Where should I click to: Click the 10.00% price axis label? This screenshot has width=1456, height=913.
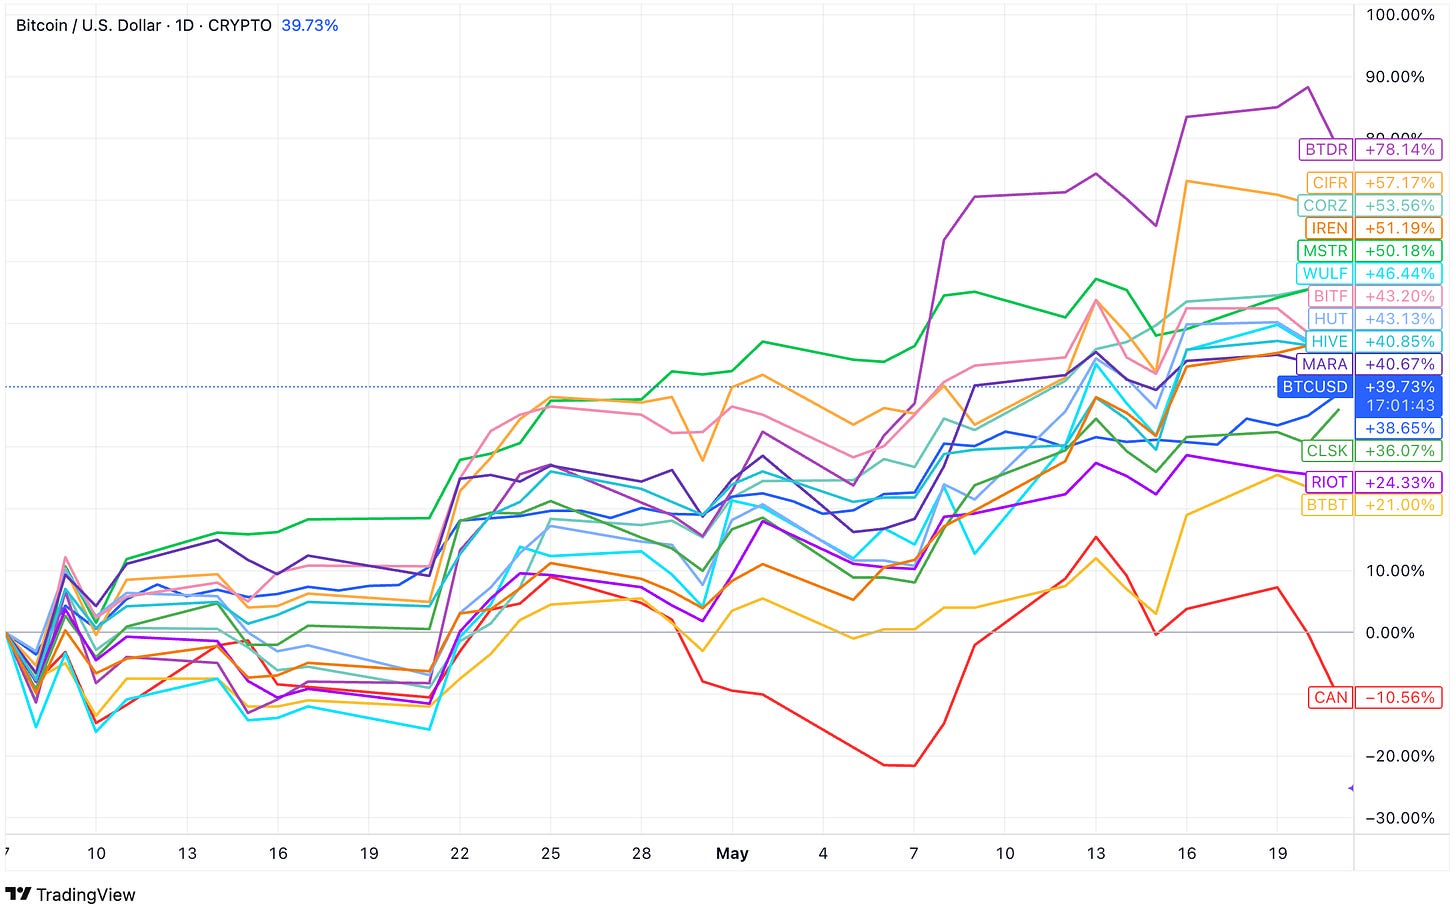click(x=1395, y=571)
